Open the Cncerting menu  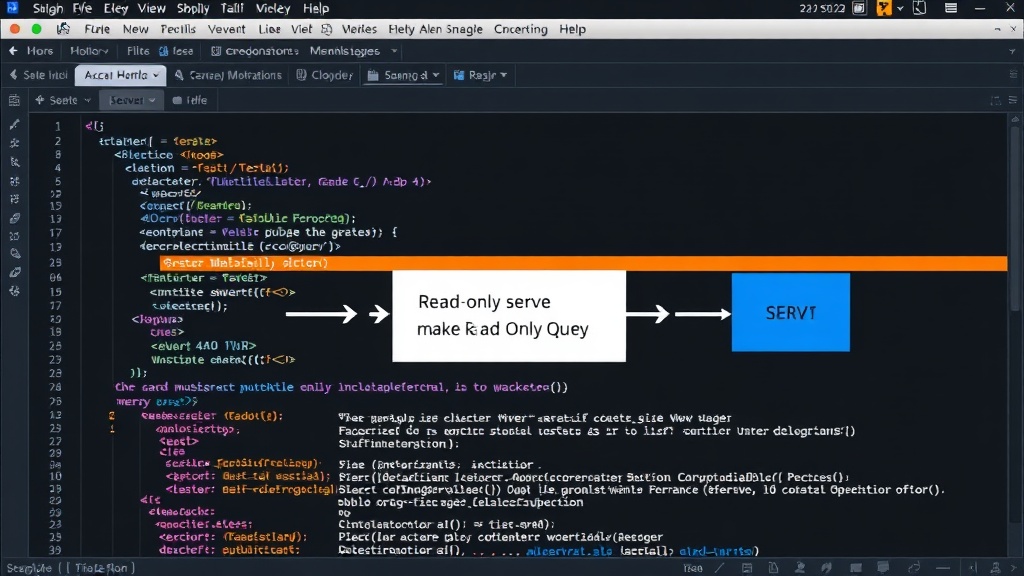click(520, 29)
